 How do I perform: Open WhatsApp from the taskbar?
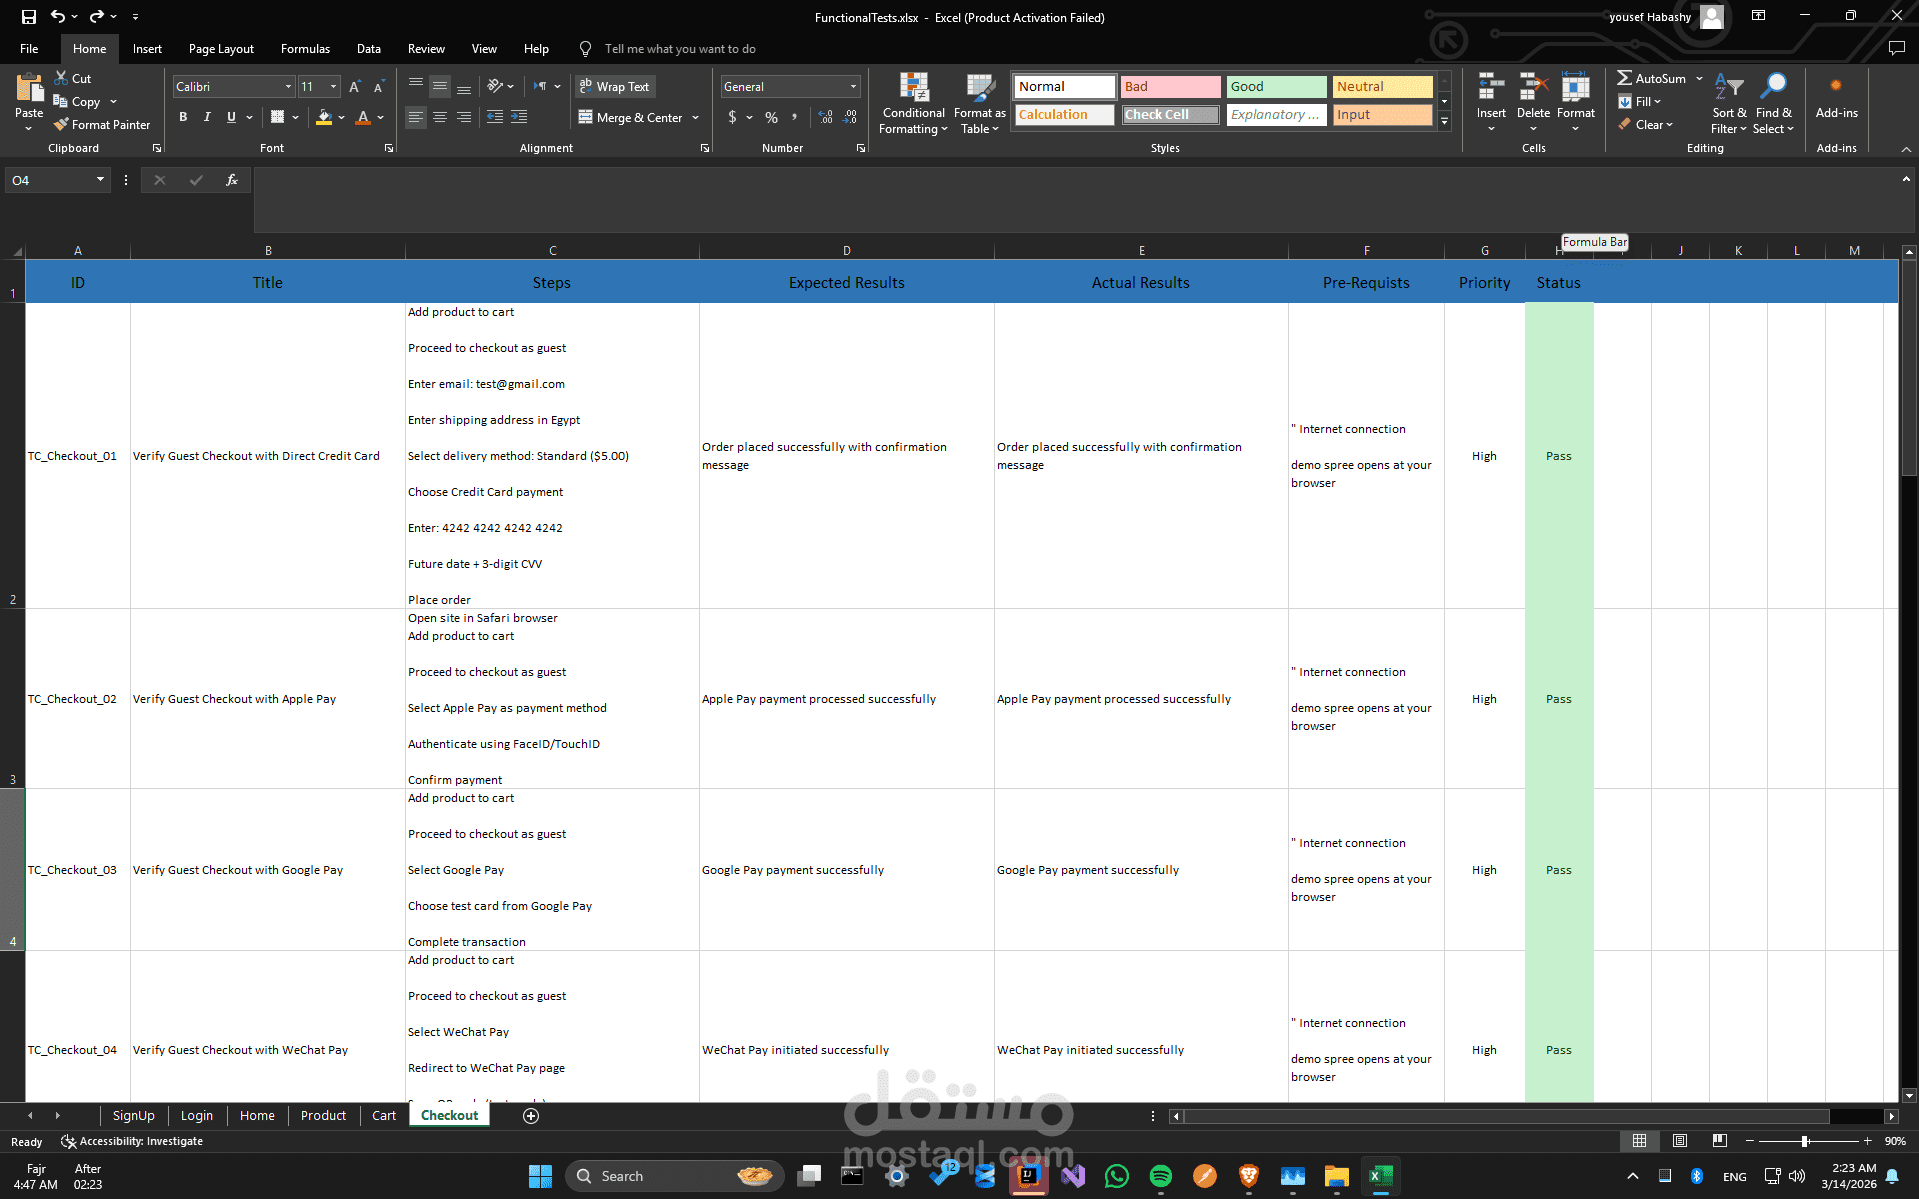tap(1116, 1176)
